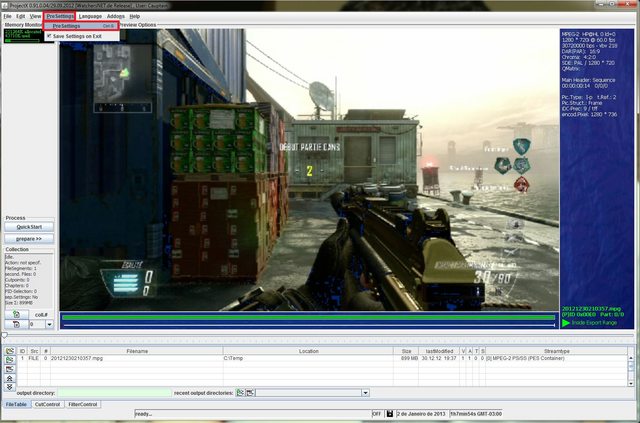Click the video preview frame
This screenshot has width=640, height=423.
[x=309, y=169]
